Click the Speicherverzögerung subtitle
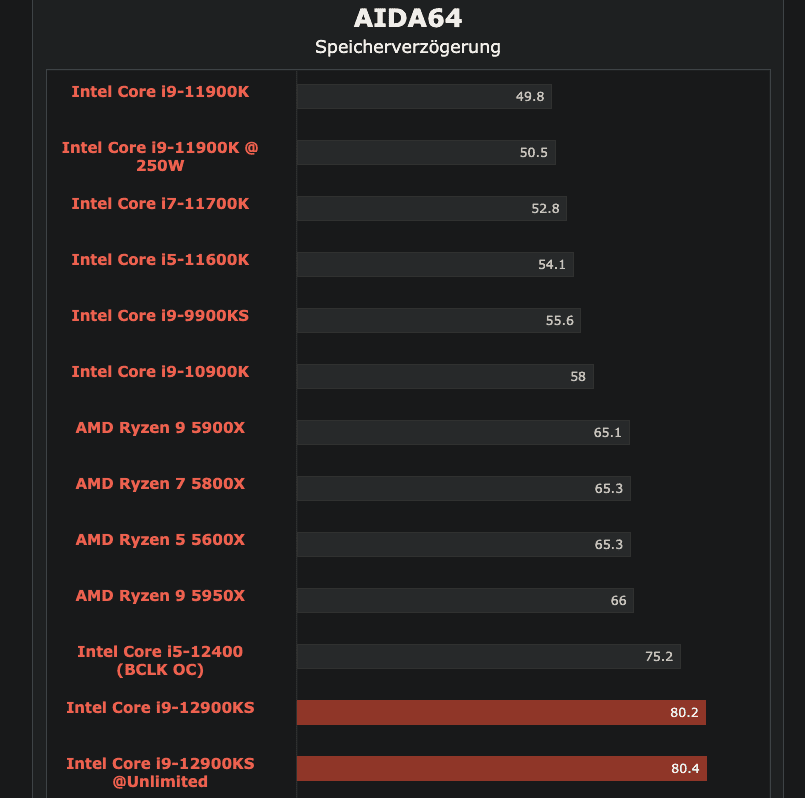The width and height of the screenshot is (805, 798). [408, 47]
